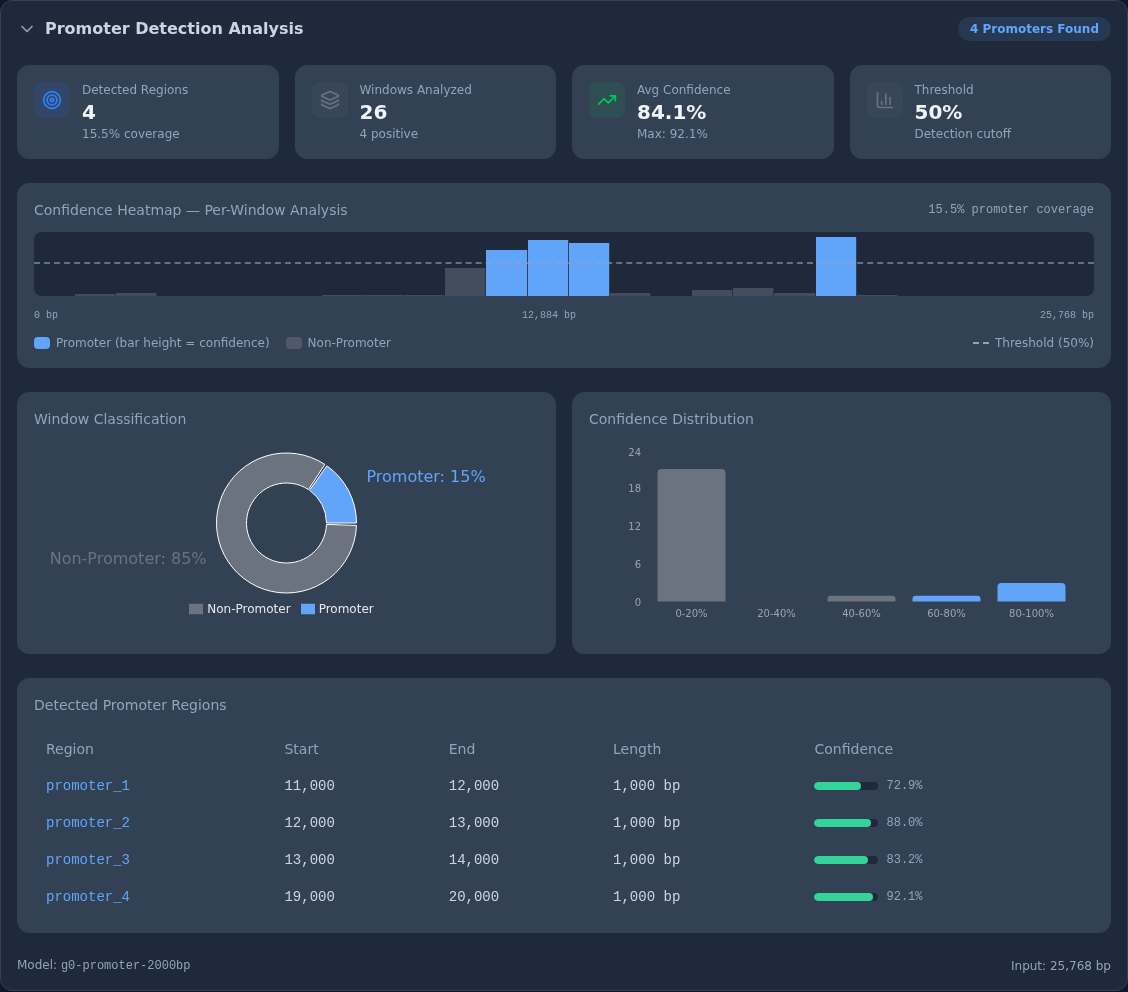Toggle Non-Promoter legend item under donut chart

(x=240, y=609)
